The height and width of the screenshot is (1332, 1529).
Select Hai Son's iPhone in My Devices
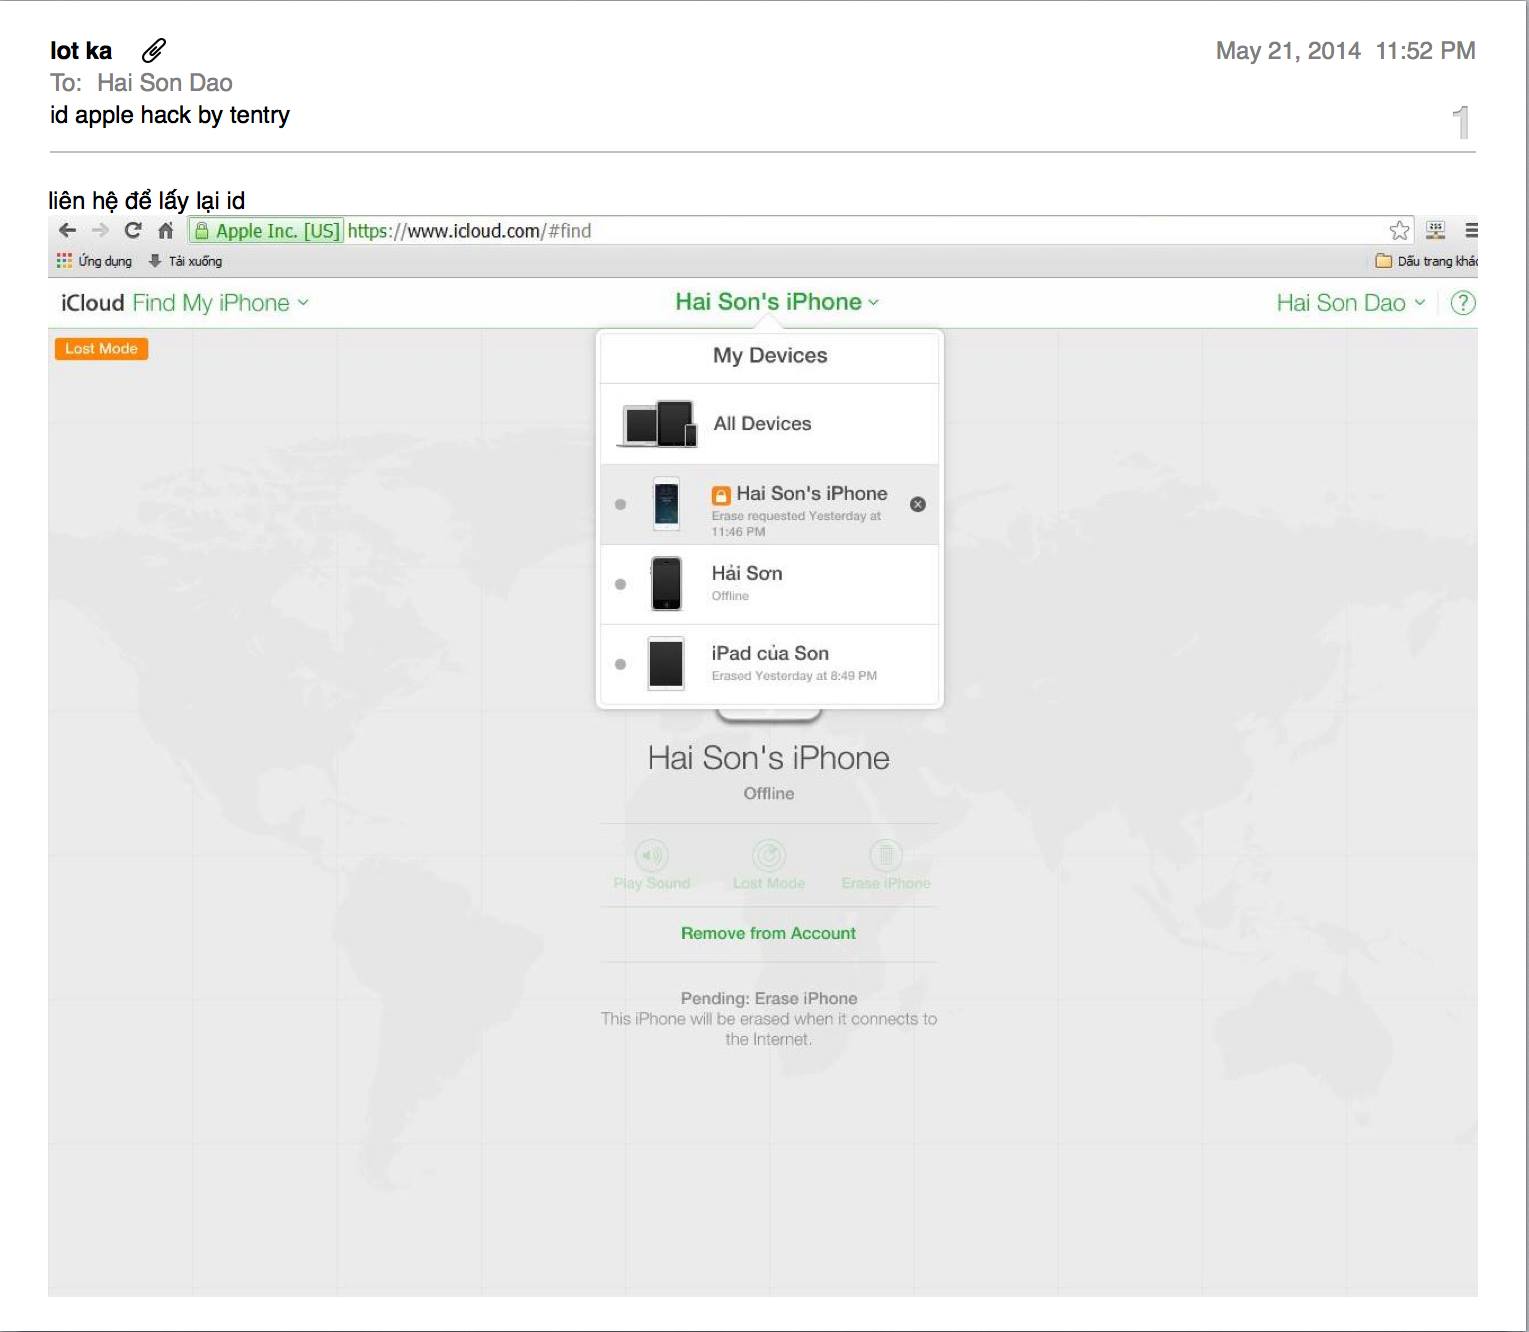[769, 505]
